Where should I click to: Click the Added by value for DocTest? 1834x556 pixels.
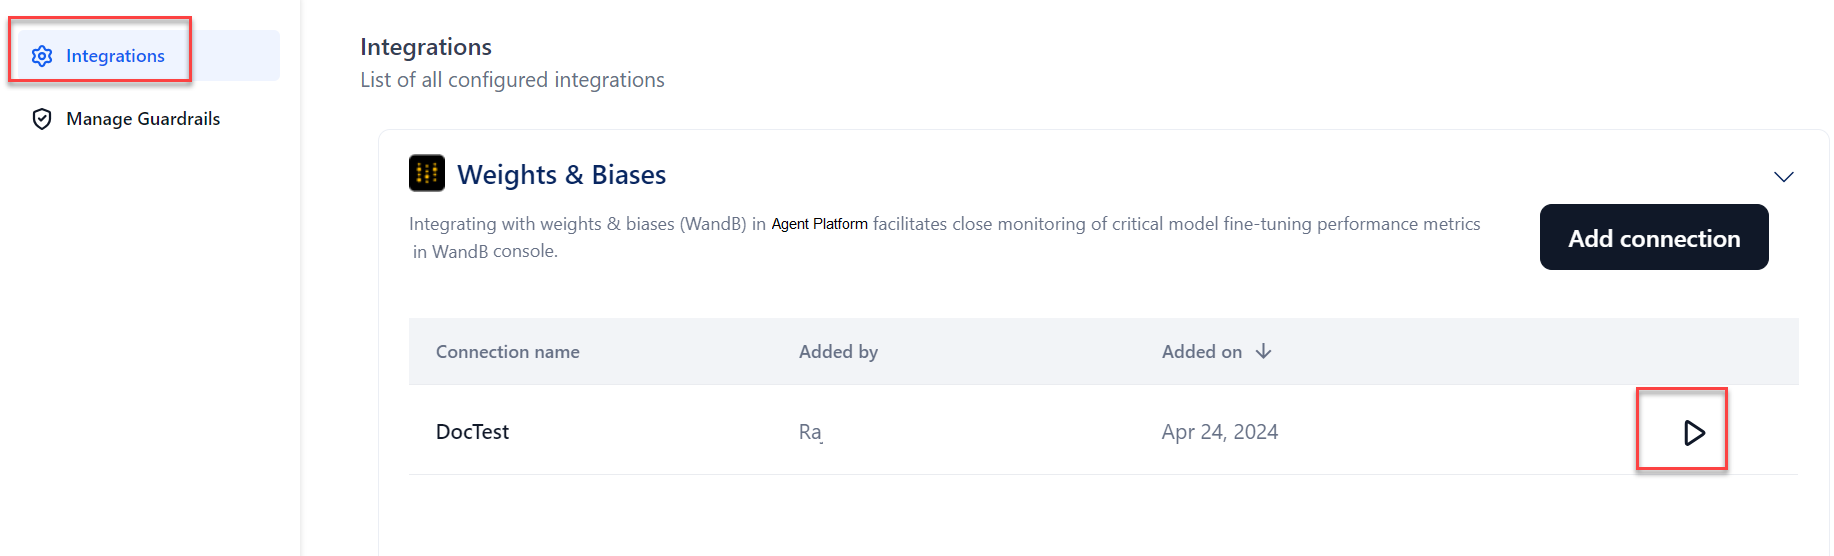tap(810, 432)
